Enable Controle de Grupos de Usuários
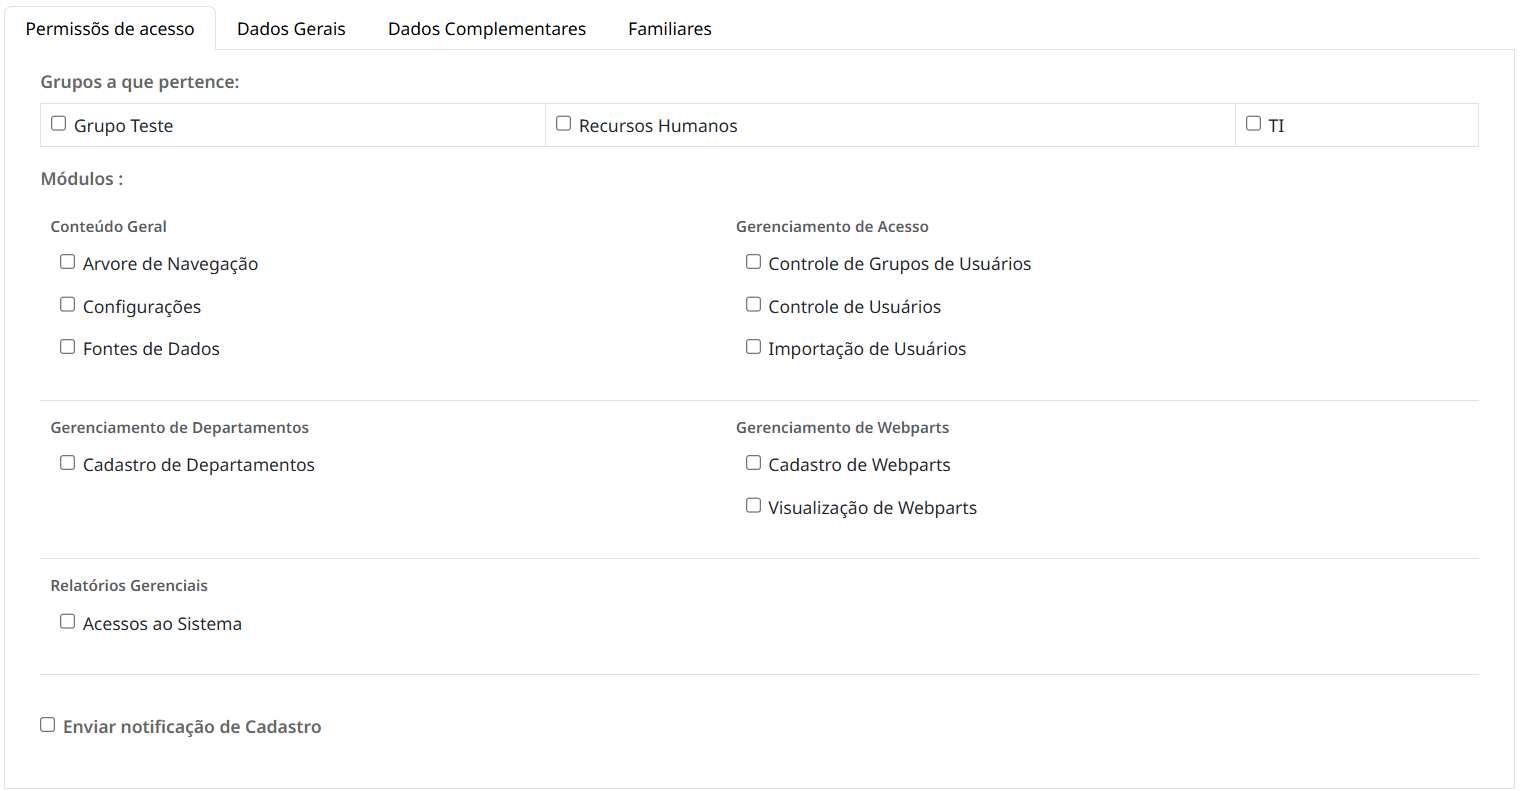Screen dimensions: 1522x791 754,262
